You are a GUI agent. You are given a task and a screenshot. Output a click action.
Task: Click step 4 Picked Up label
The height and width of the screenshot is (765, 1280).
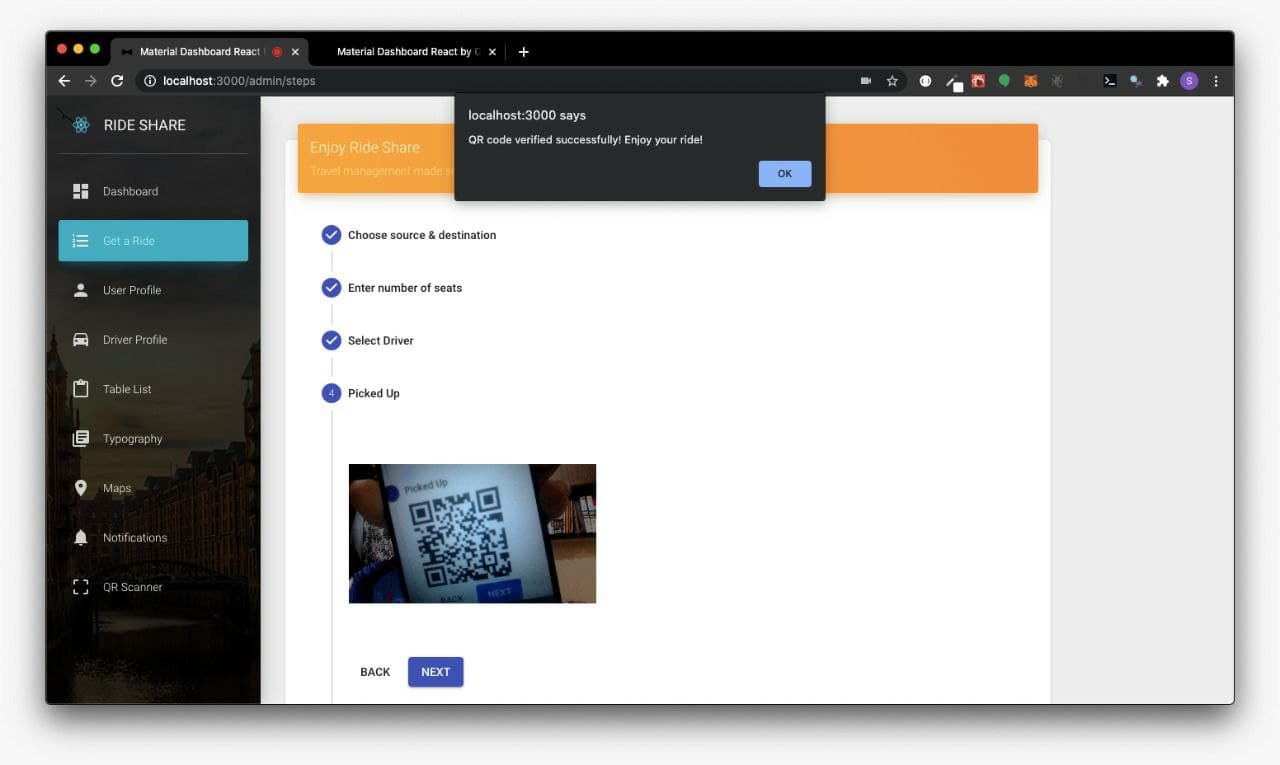[374, 394]
